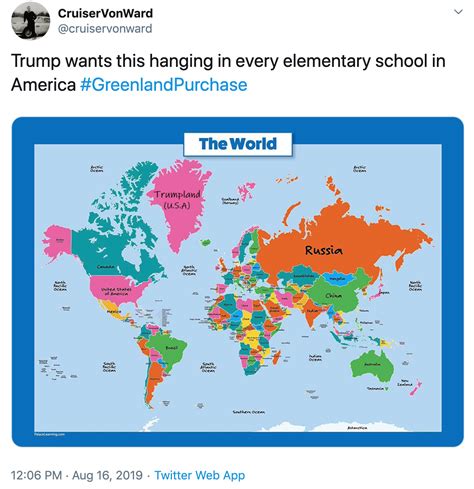Click the Canada label on the map
This screenshot has width=474, height=489.
[106, 267]
